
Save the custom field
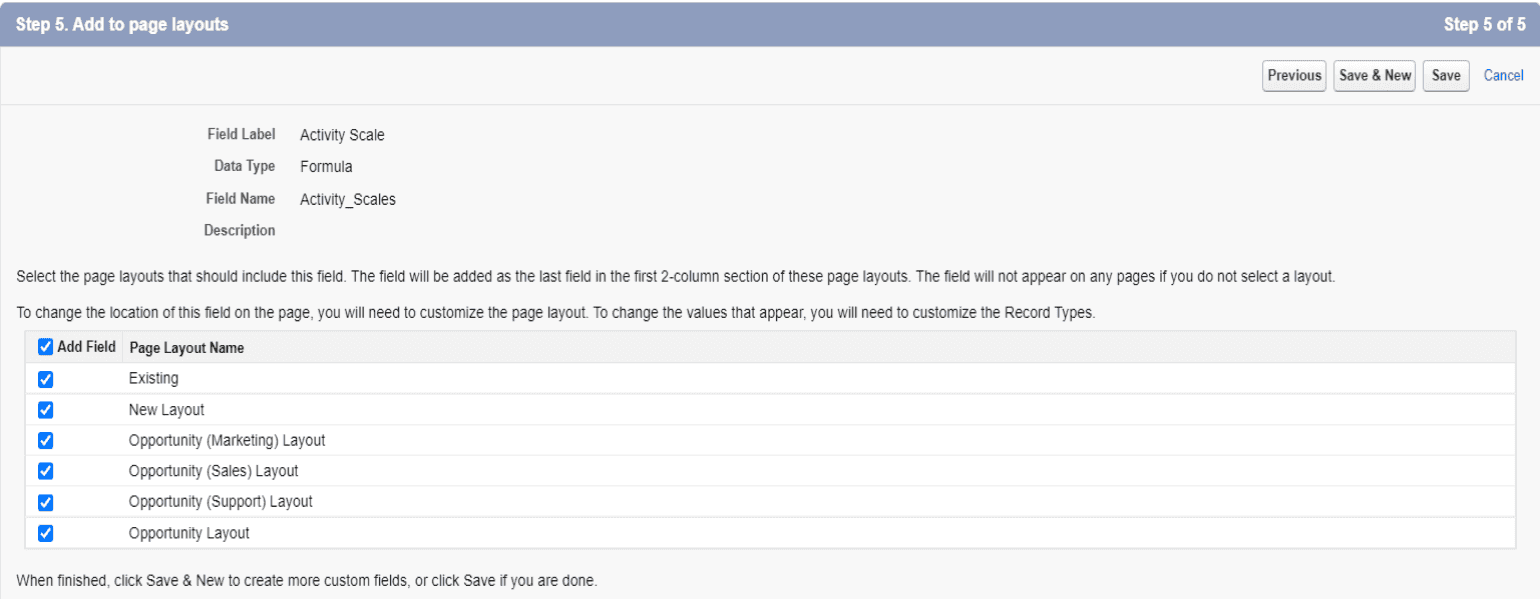1446,75
